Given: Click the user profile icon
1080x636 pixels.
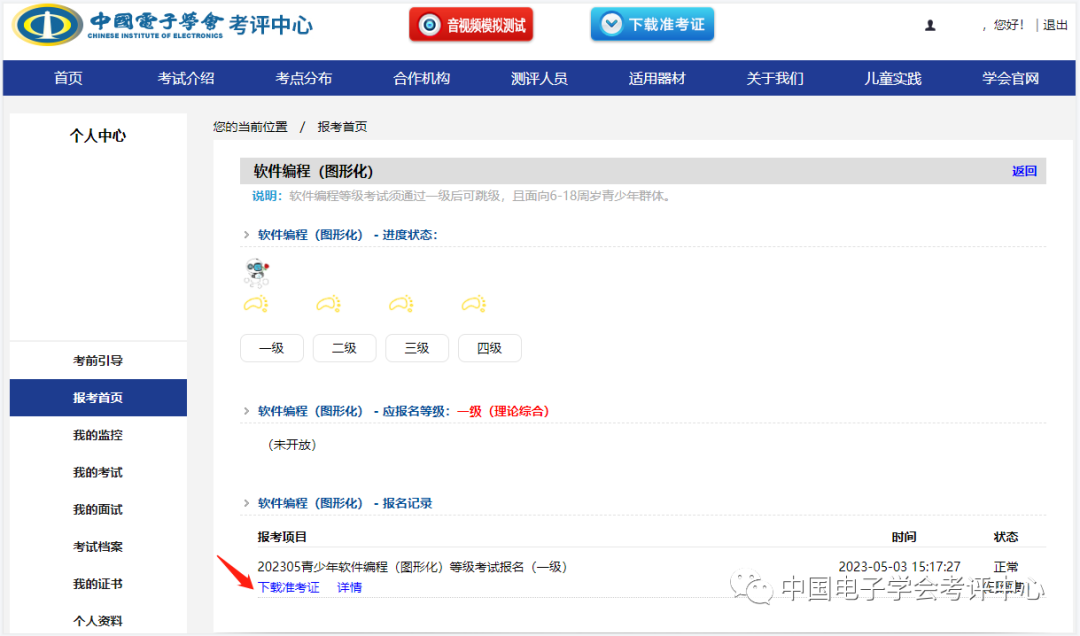Looking at the screenshot, I should 930,25.
